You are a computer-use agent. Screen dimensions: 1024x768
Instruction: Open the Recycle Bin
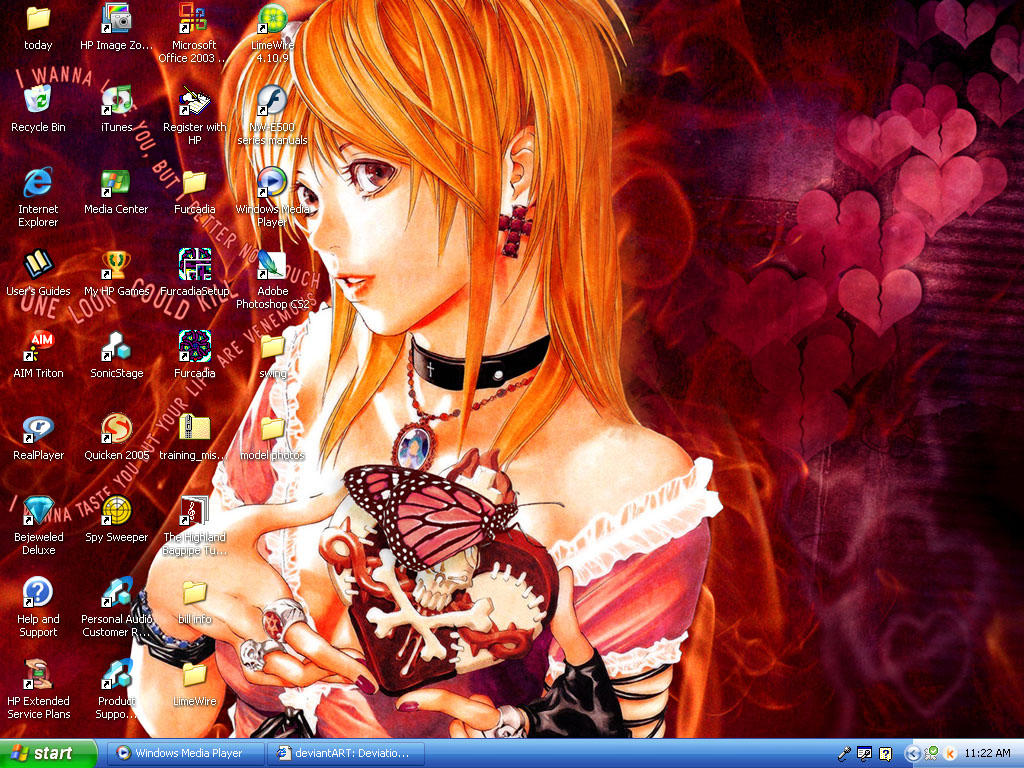click(x=38, y=101)
